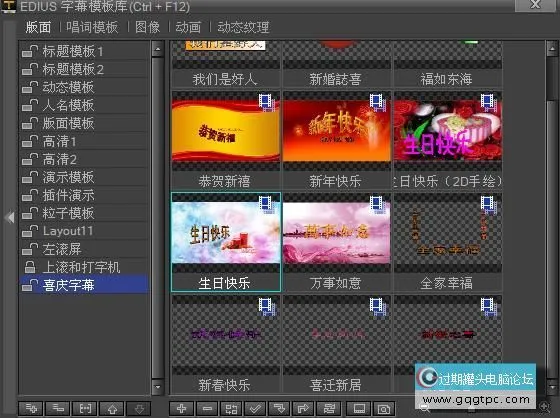The image size is (560, 418).
Task: Choose the 喜迁新居 template preview
Action: [x=337, y=335]
